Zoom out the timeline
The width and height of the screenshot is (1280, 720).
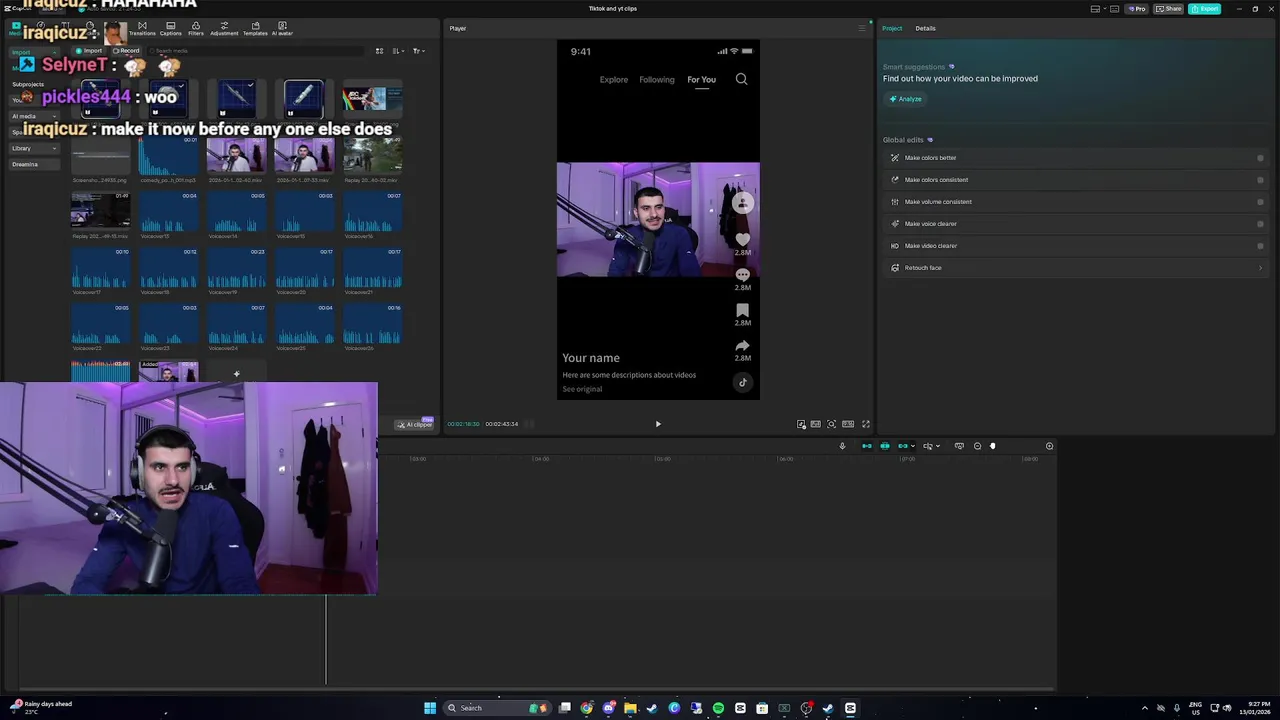click(x=978, y=446)
